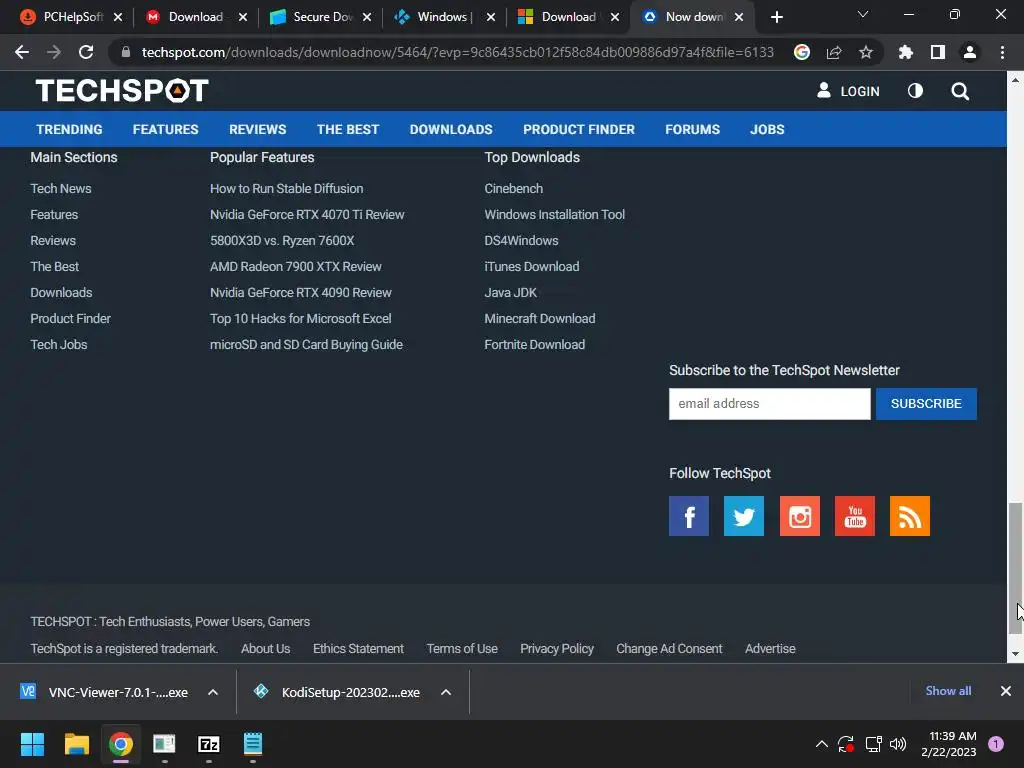Open VNC-Viewer-7.0.1 downloaded file

[104, 692]
